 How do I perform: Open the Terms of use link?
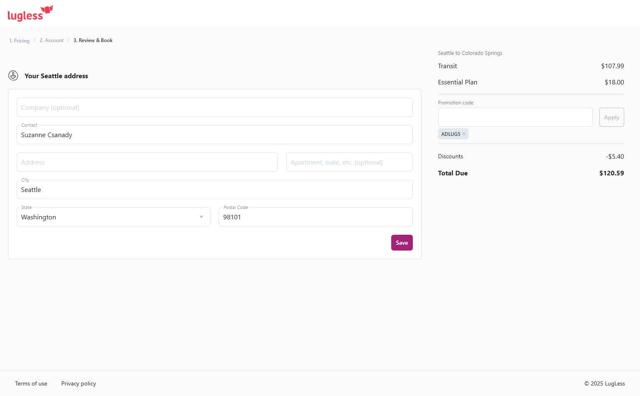coord(31,383)
